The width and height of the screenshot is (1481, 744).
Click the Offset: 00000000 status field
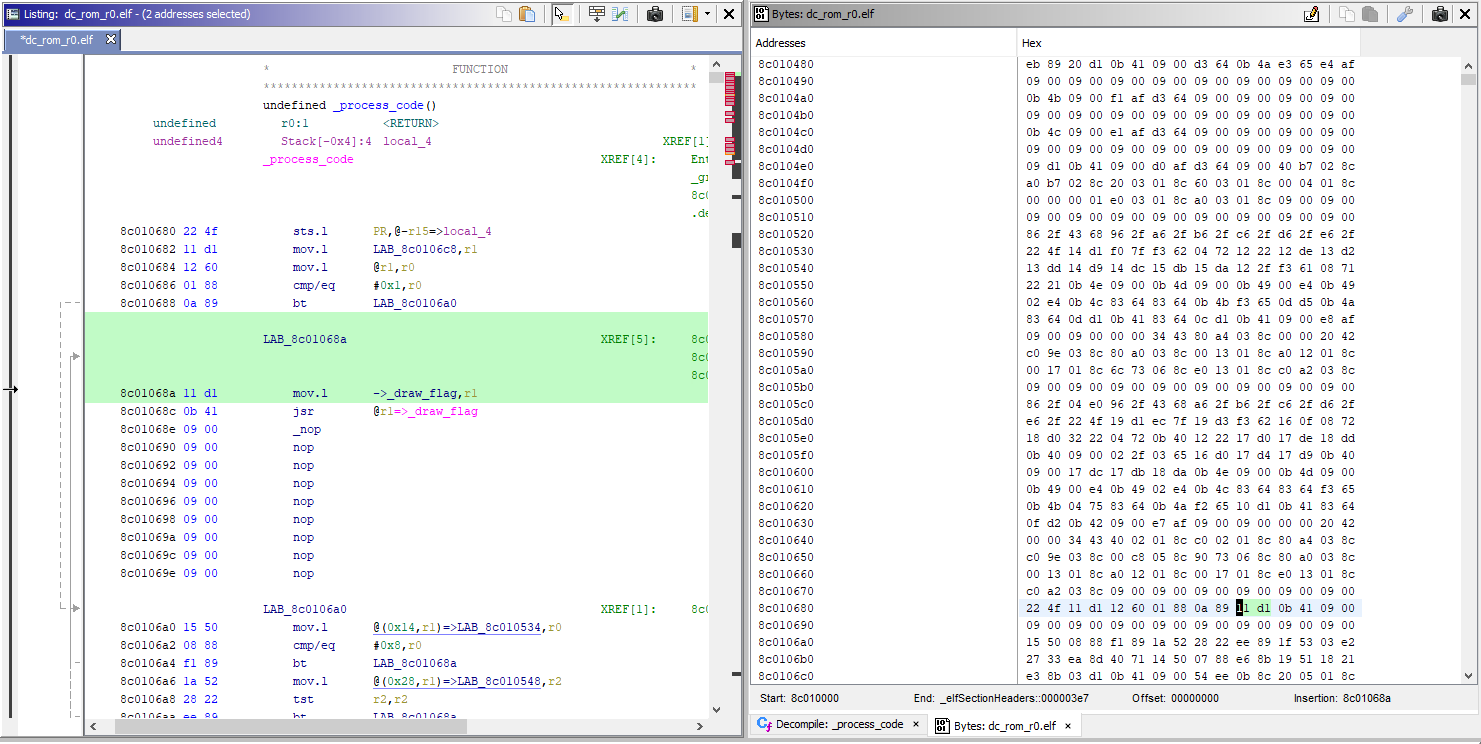(x=1177, y=698)
